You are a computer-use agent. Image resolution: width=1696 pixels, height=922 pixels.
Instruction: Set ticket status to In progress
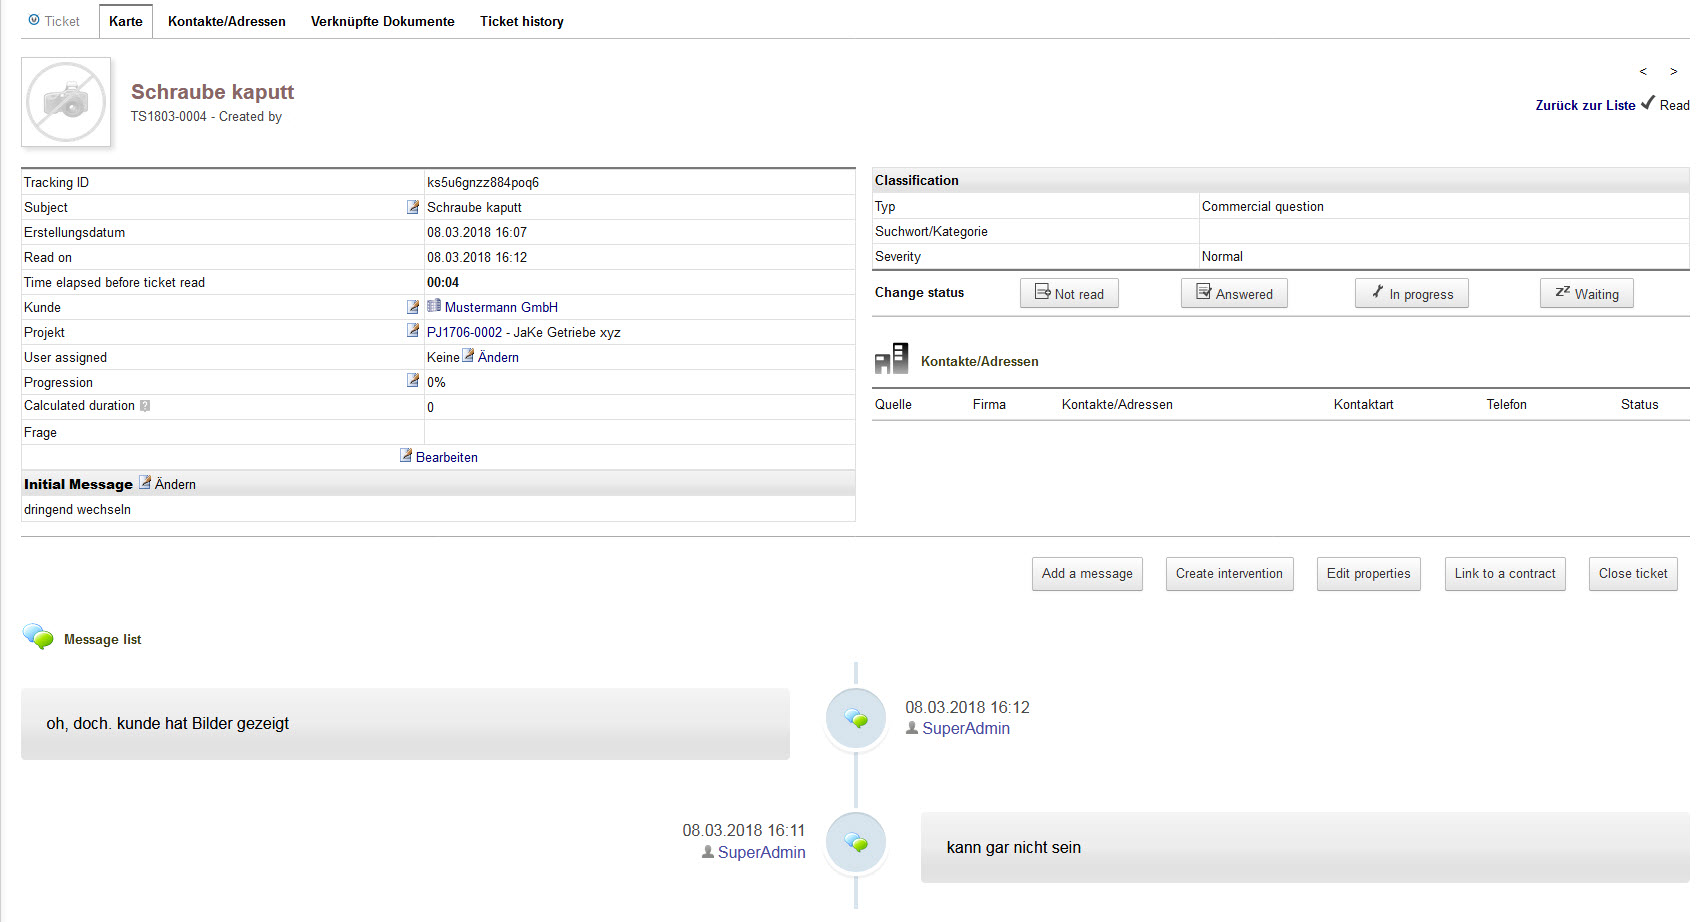1411,294
